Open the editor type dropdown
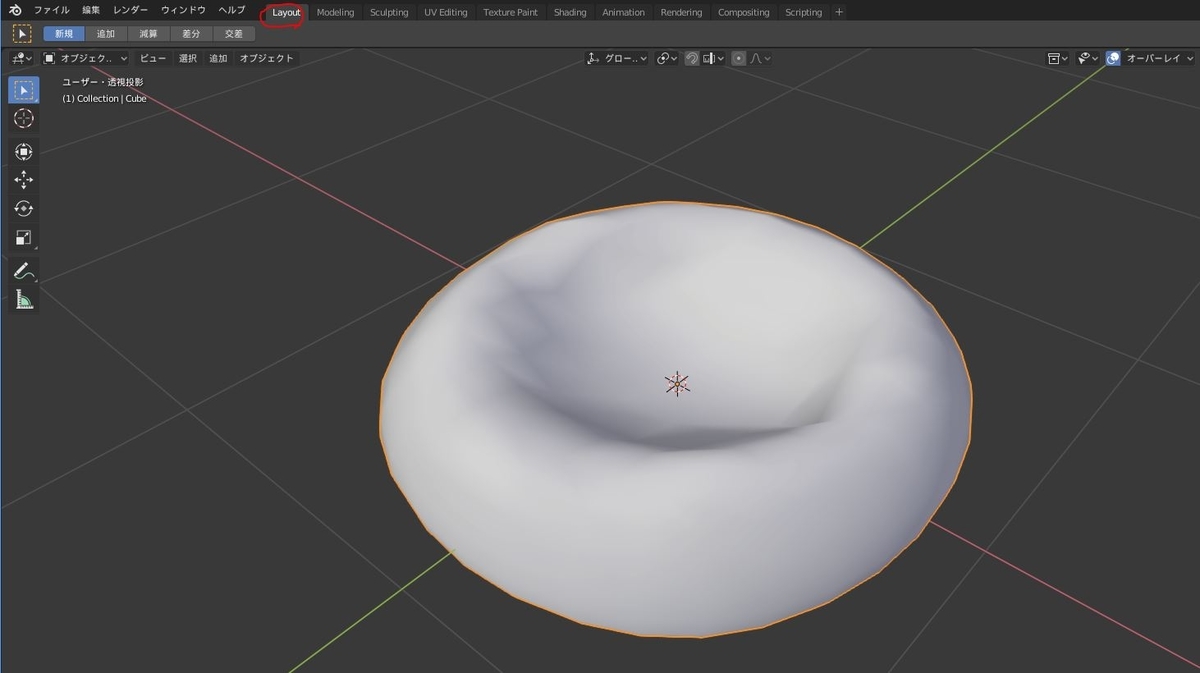The image size is (1200, 673). [22, 59]
